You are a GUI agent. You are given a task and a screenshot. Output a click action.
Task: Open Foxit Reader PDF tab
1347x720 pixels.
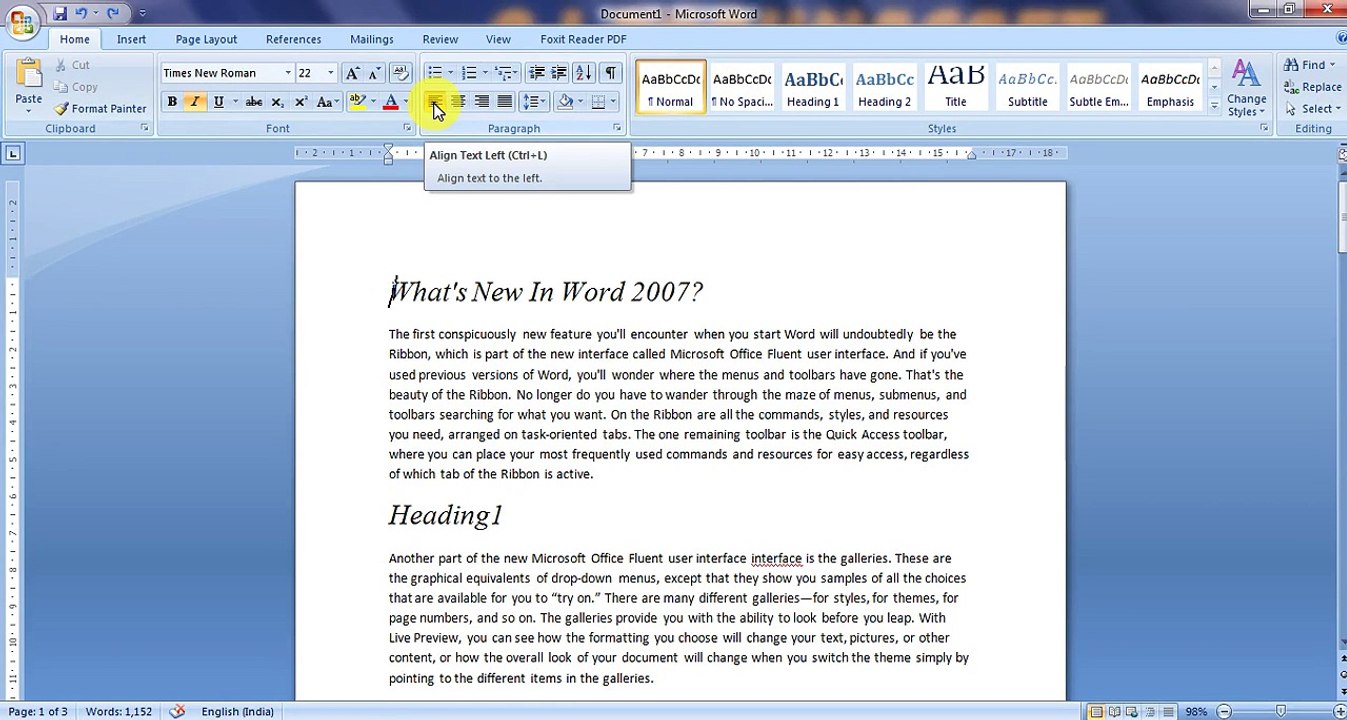(583, 39)
